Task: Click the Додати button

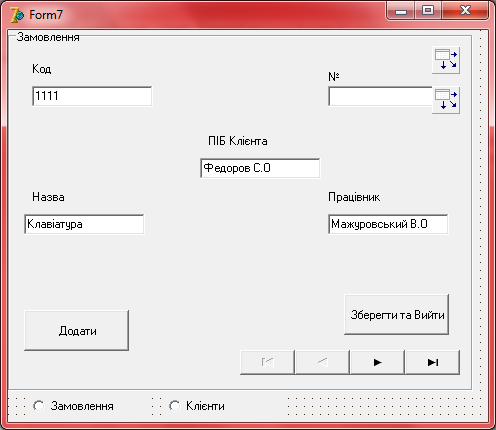Action: click(x=77, y=331)
